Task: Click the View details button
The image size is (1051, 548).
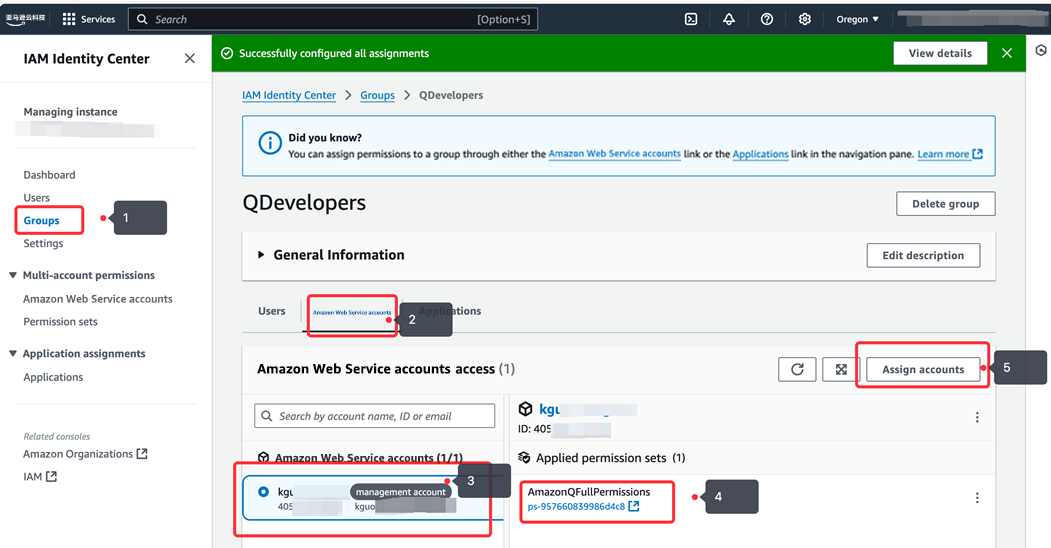Action: (x=940, y=53)
